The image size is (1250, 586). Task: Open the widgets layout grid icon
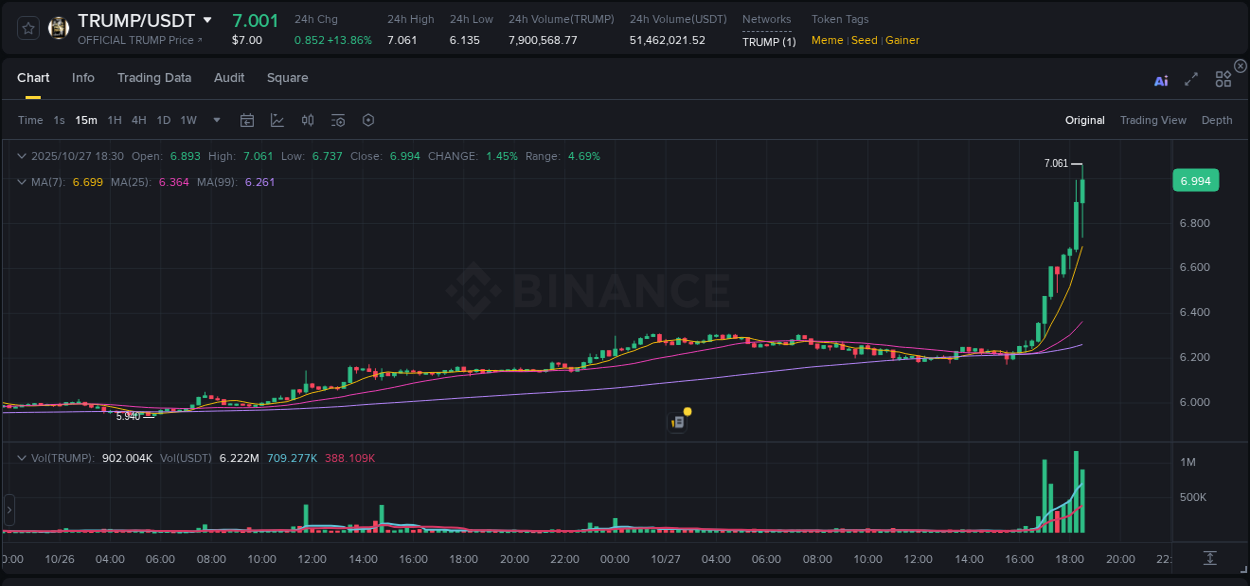pos(1222,78)
